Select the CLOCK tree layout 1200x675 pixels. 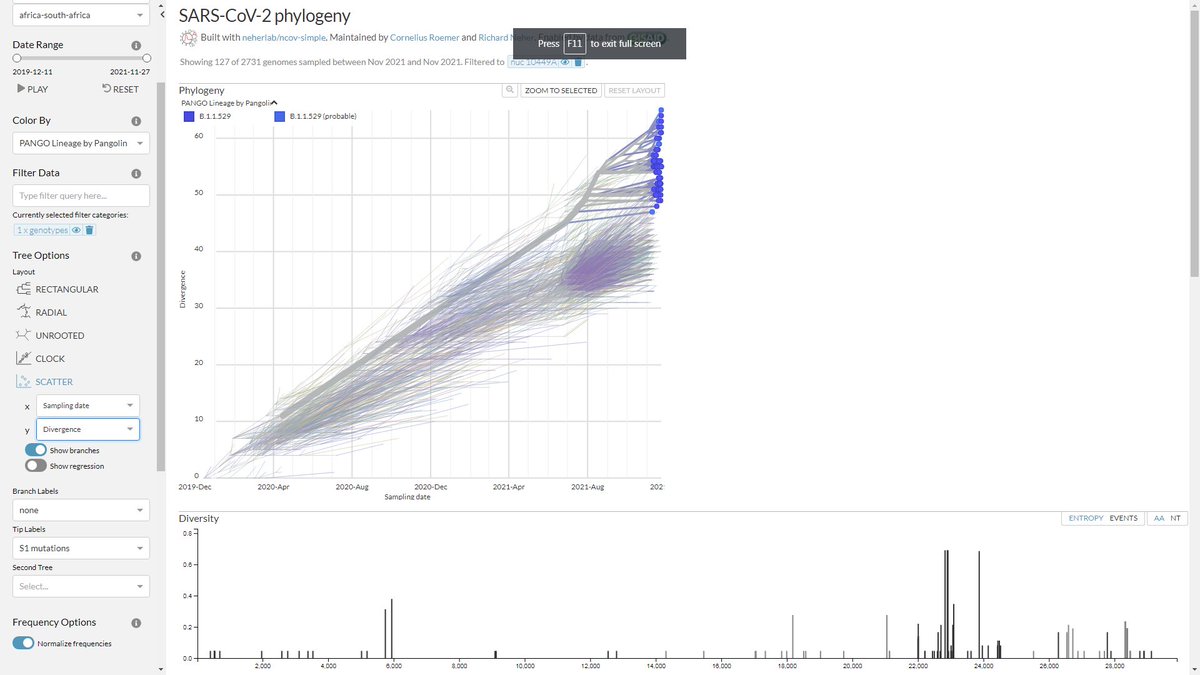(40, 358)
